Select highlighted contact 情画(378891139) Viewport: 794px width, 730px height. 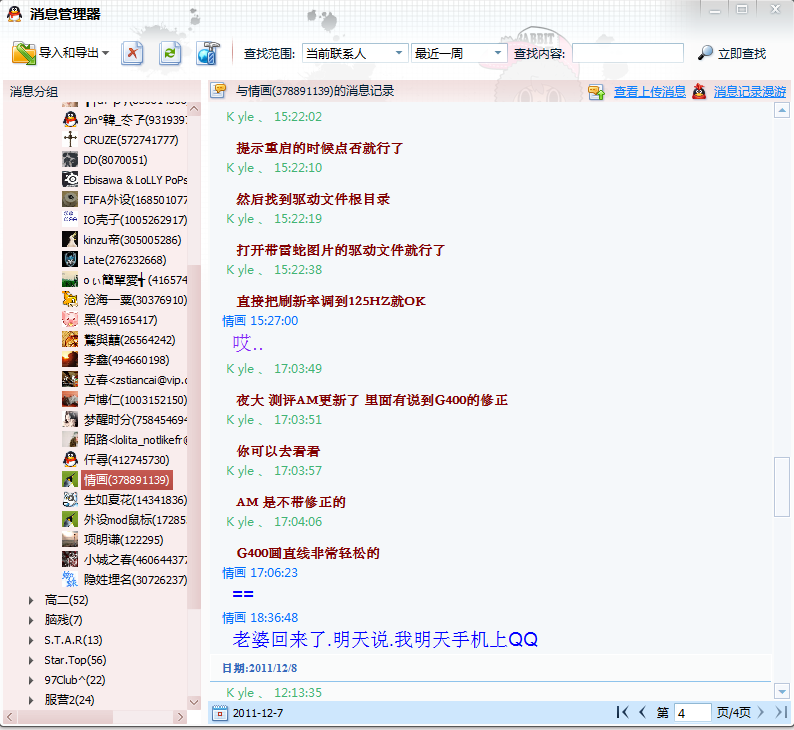point(127,480)
